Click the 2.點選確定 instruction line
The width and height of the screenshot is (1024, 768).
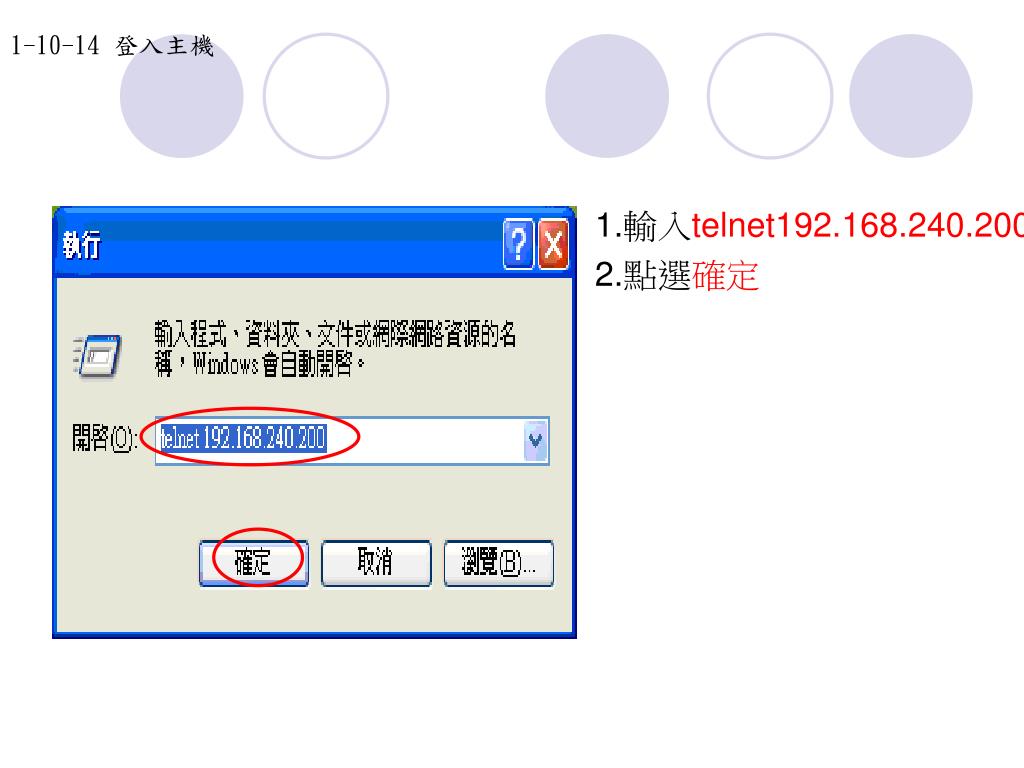(x=677, y=275)
